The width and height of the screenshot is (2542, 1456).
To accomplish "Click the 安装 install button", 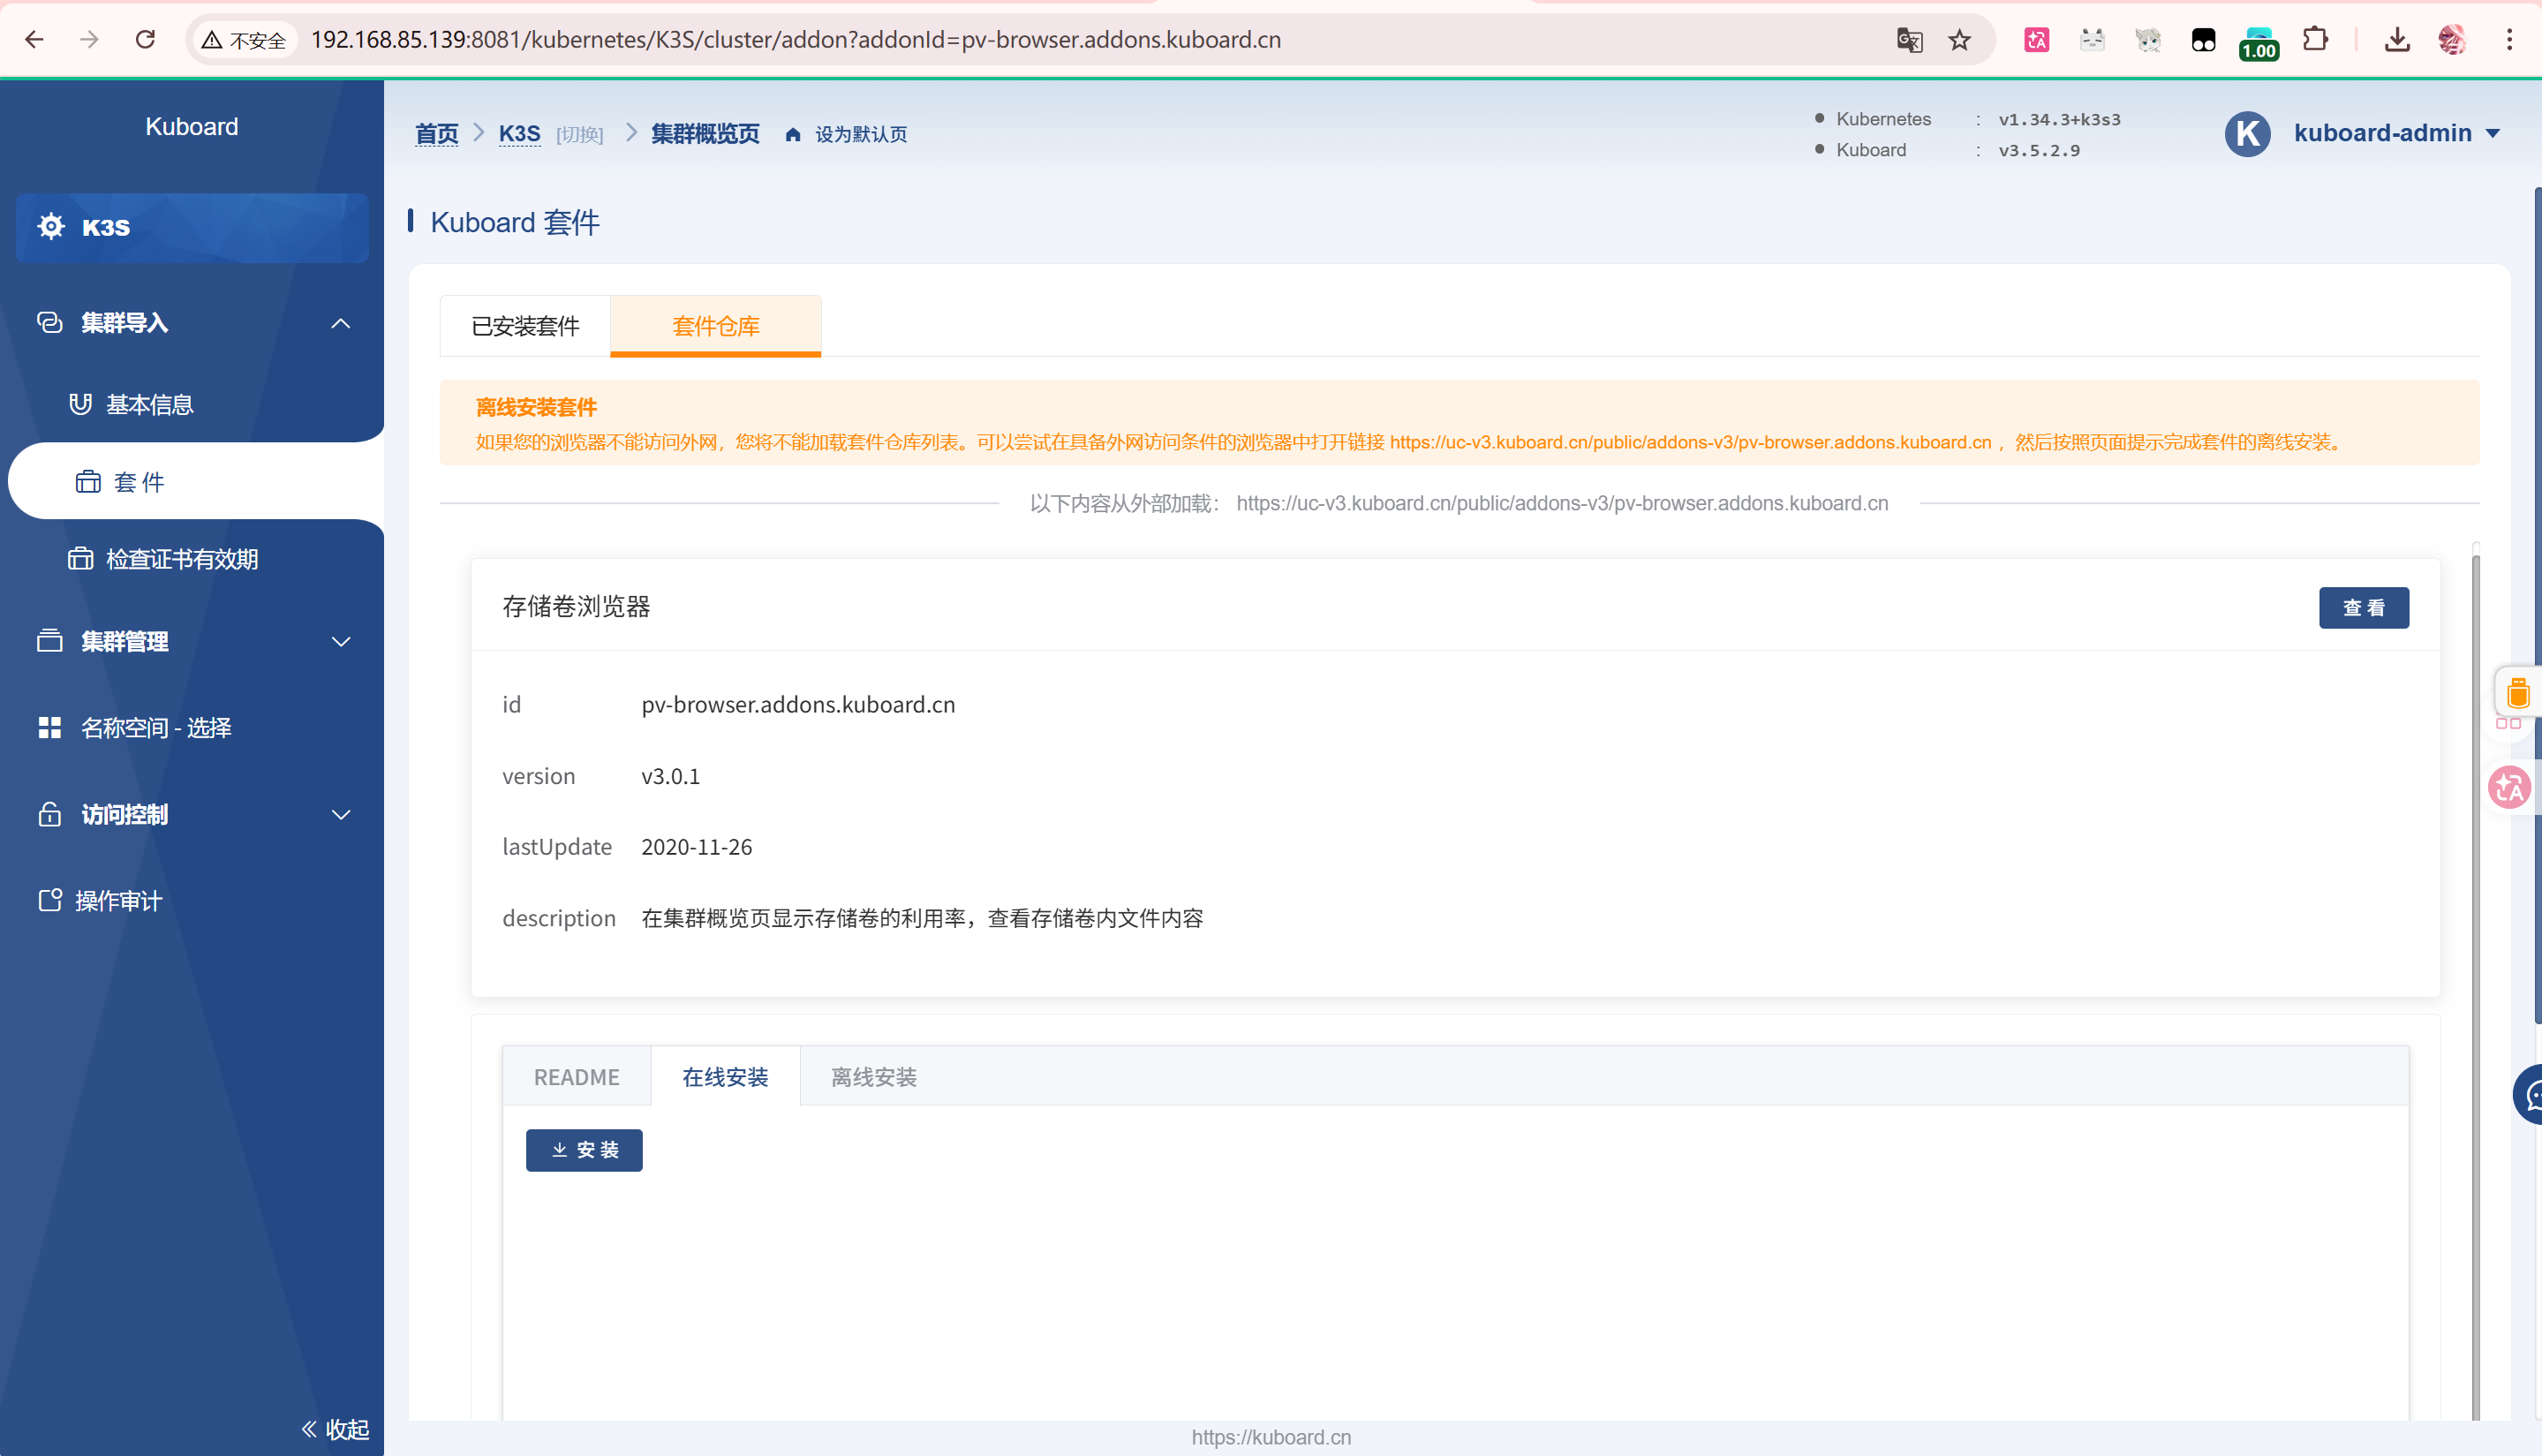I will 584,1150.
